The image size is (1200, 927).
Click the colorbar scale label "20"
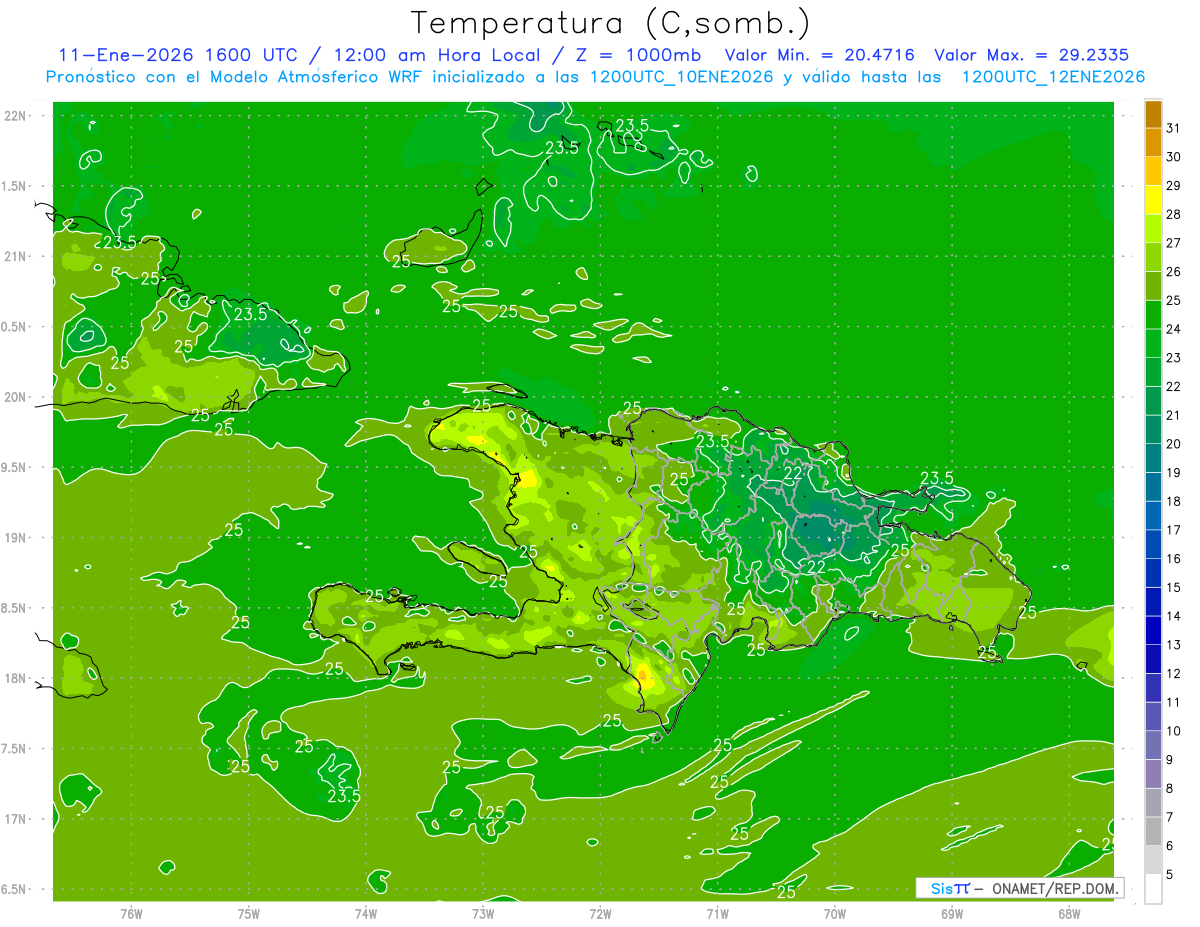[1174, 444]
